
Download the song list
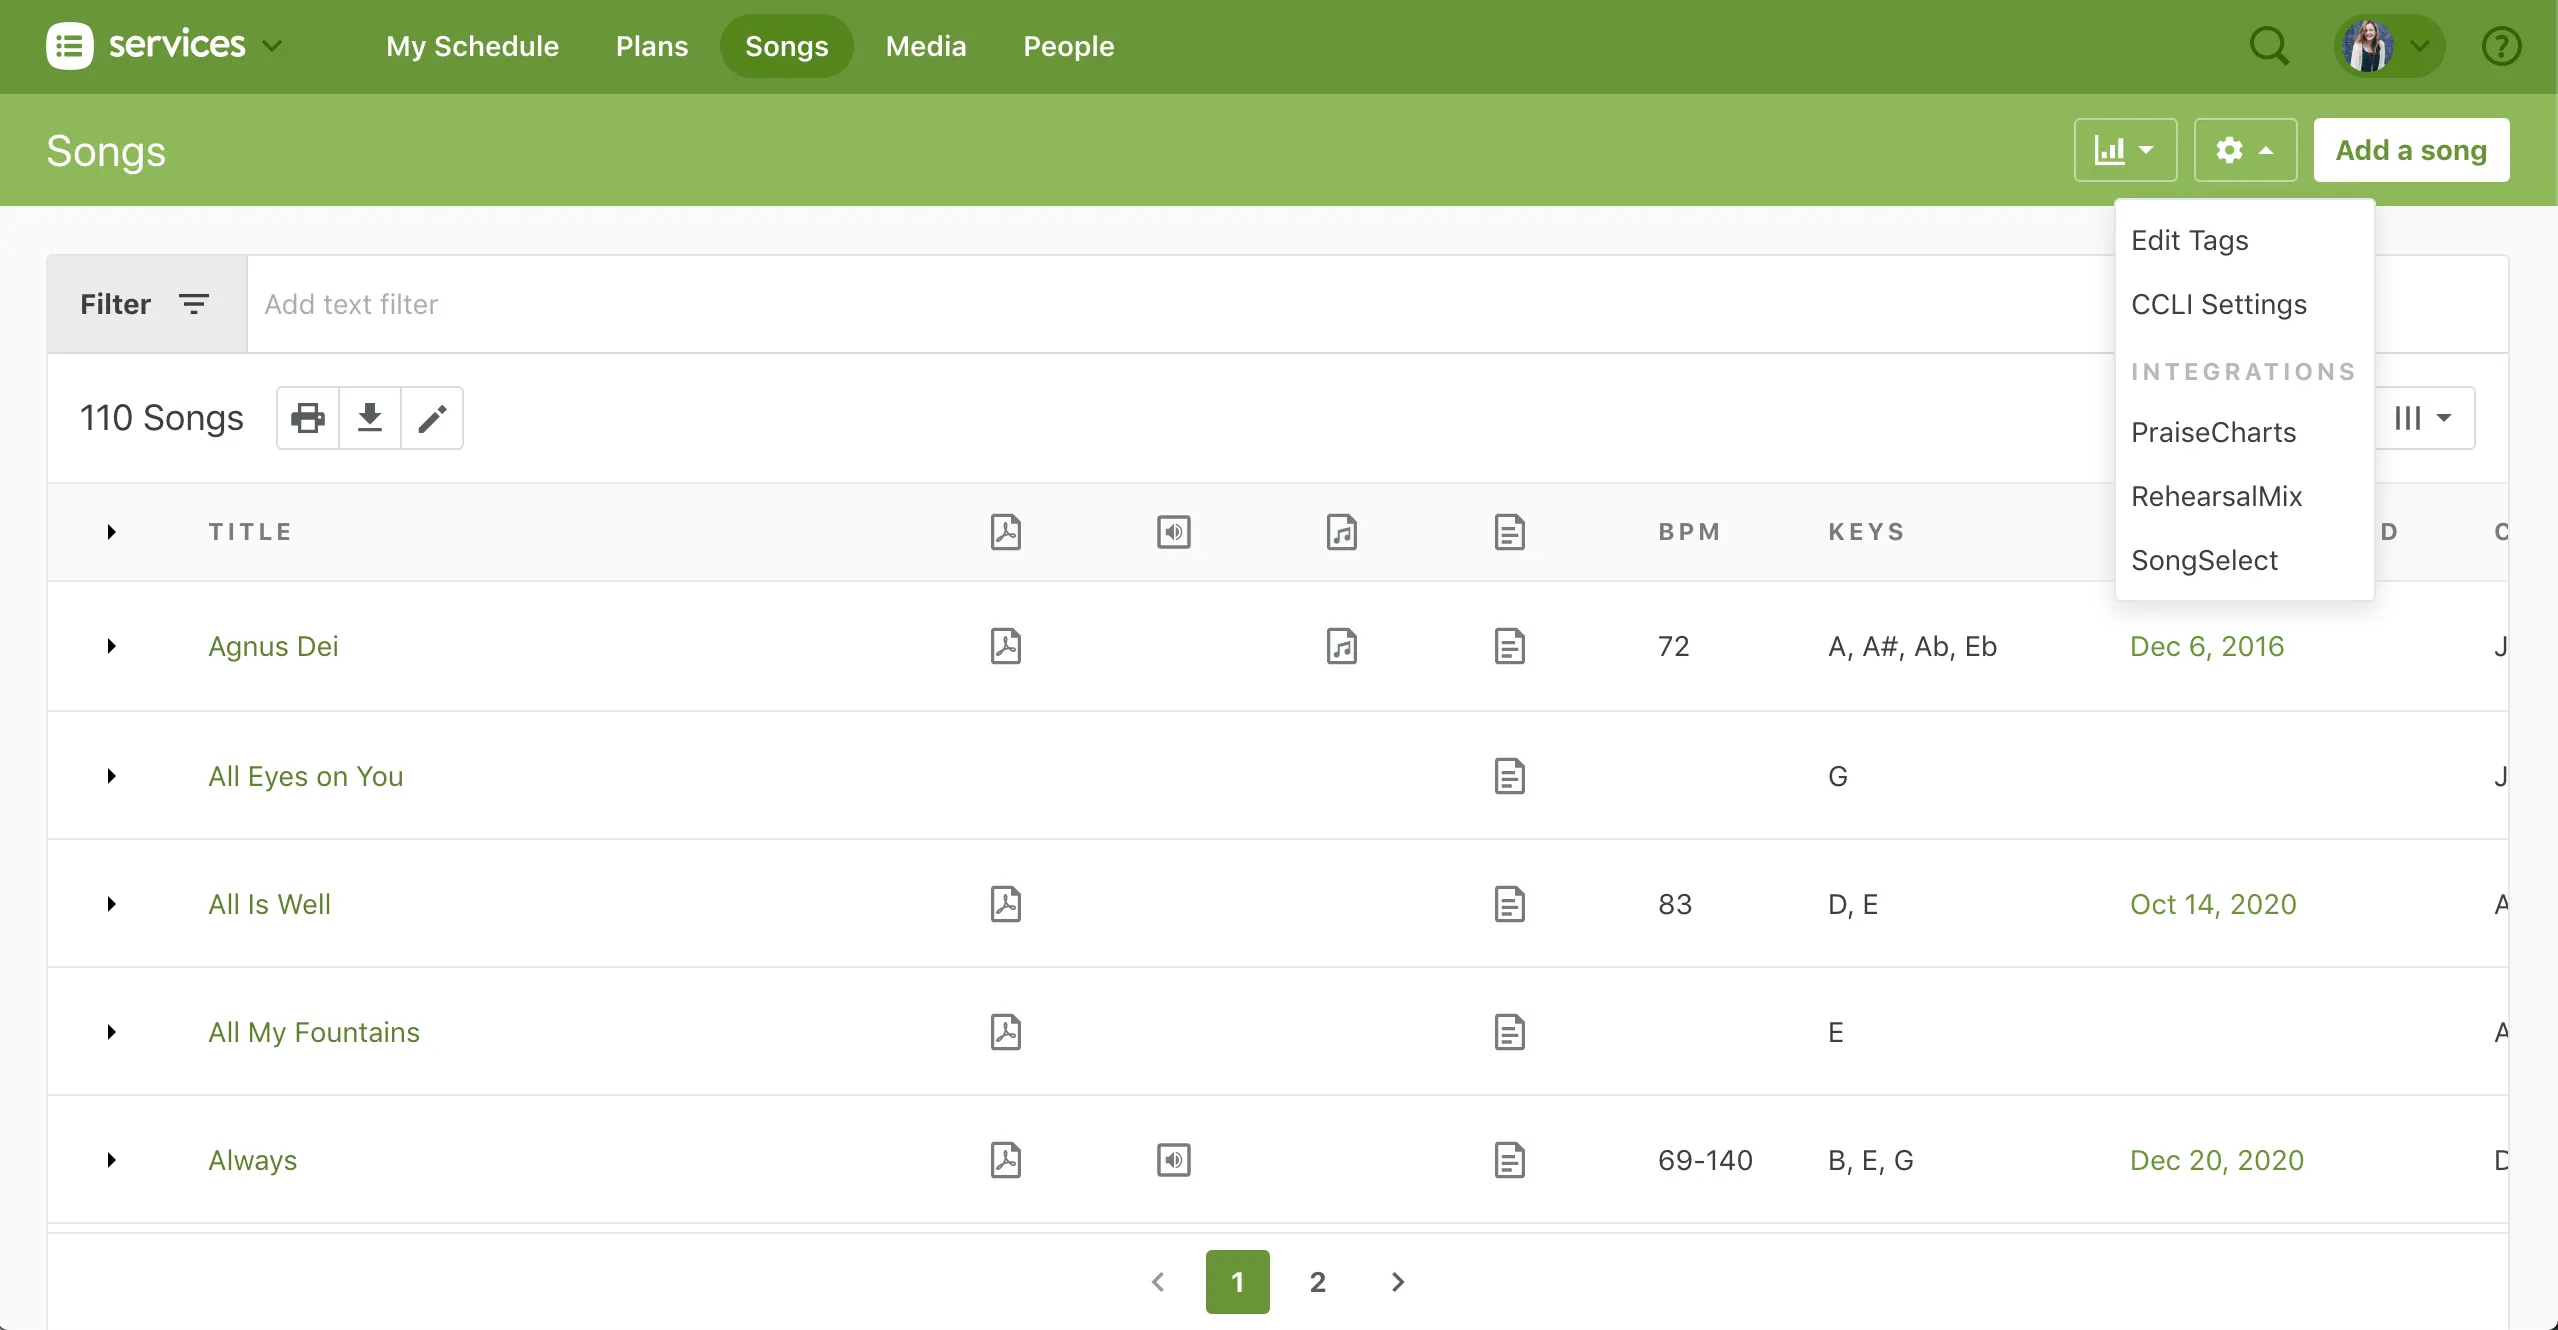click(369, 417)
